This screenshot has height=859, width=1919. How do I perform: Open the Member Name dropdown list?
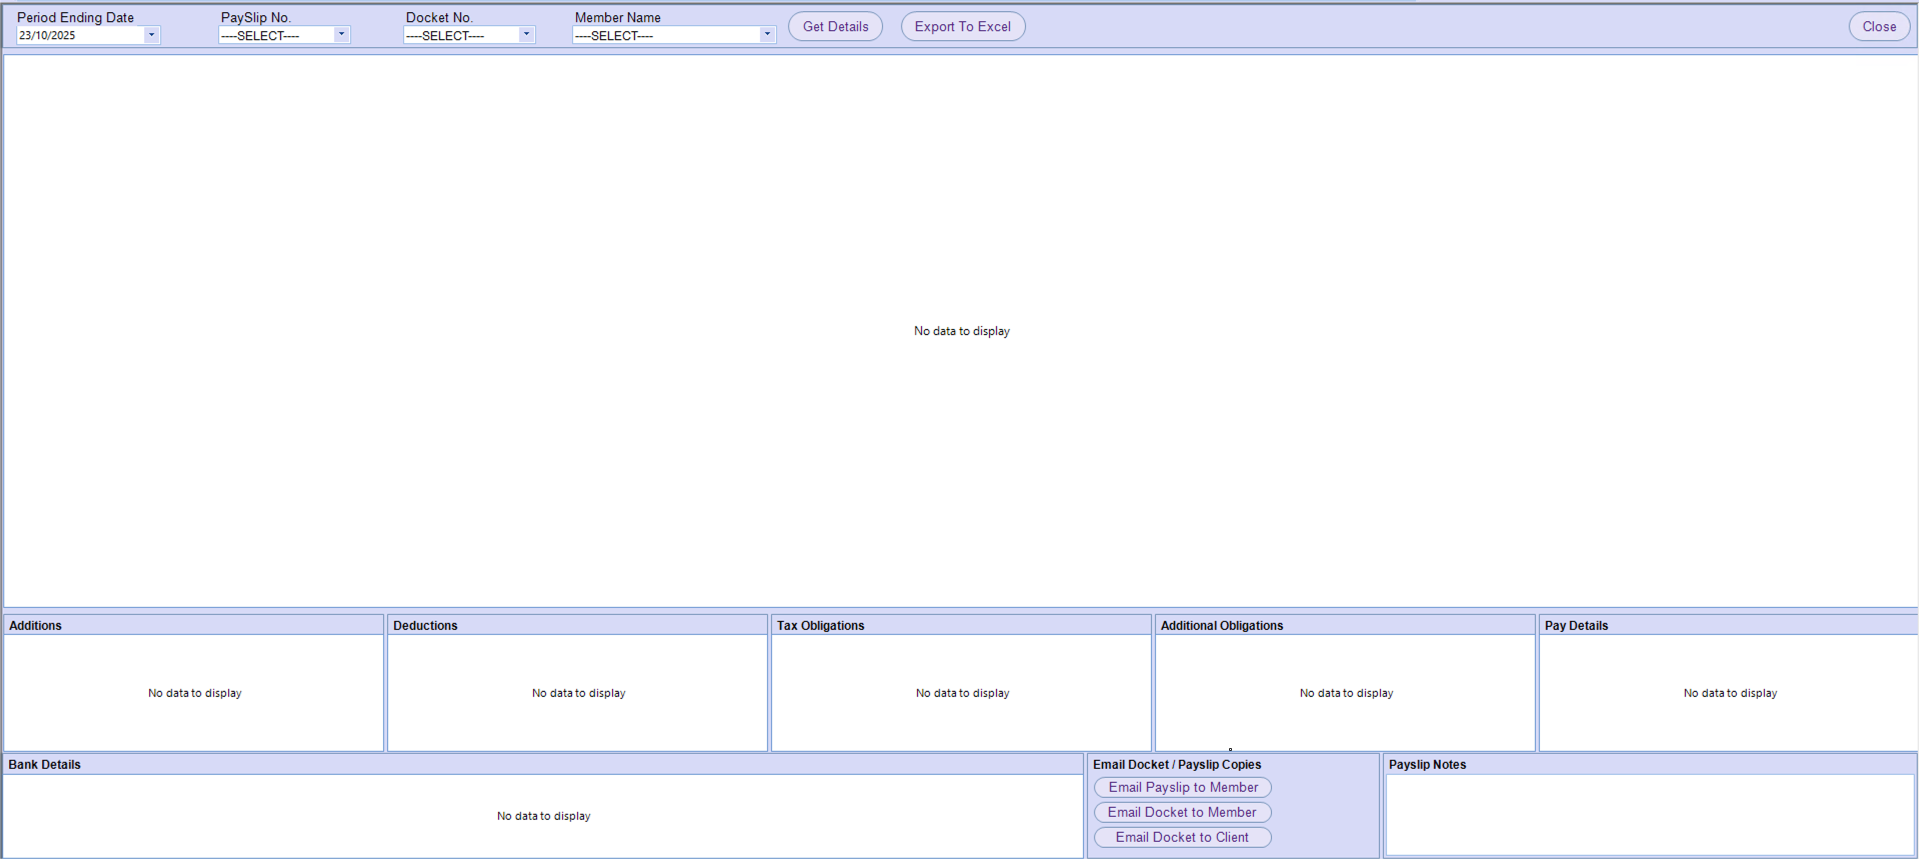[767, 35]
